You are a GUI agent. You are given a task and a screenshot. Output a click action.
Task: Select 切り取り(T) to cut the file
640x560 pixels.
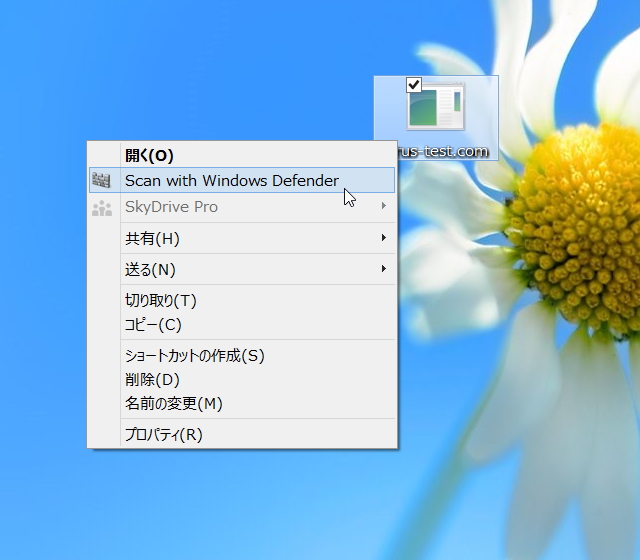pyautogui.click(x=242, y=300)
